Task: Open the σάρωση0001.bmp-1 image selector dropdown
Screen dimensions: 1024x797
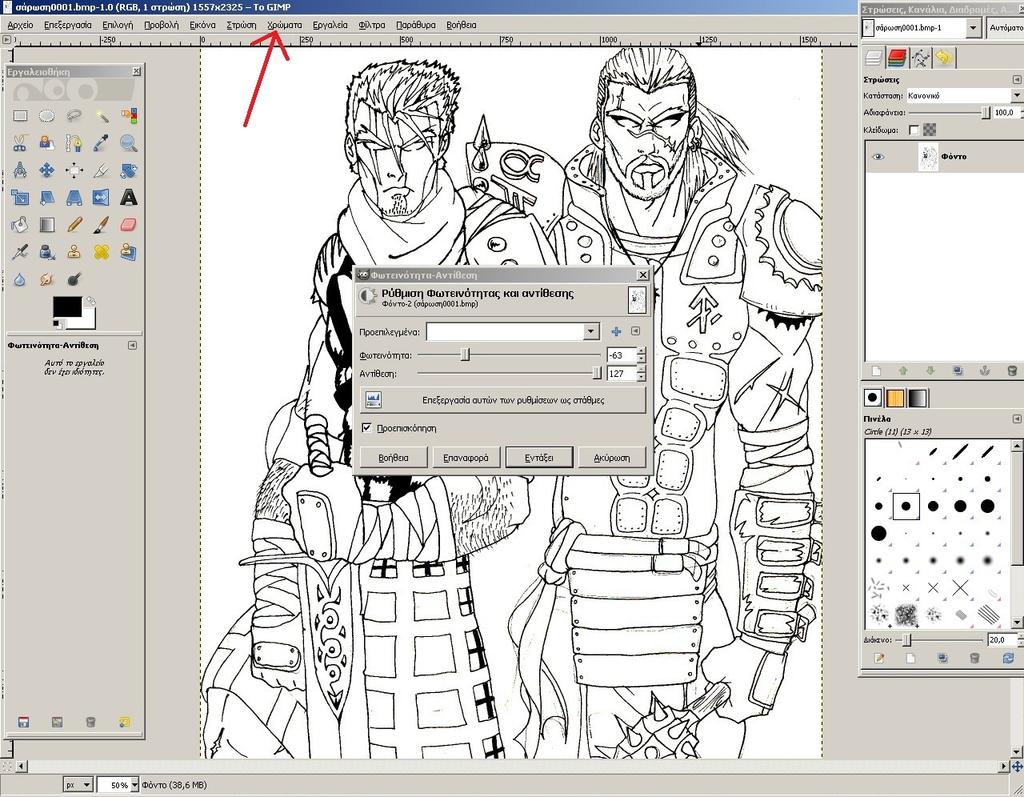Action: (973, 27)
